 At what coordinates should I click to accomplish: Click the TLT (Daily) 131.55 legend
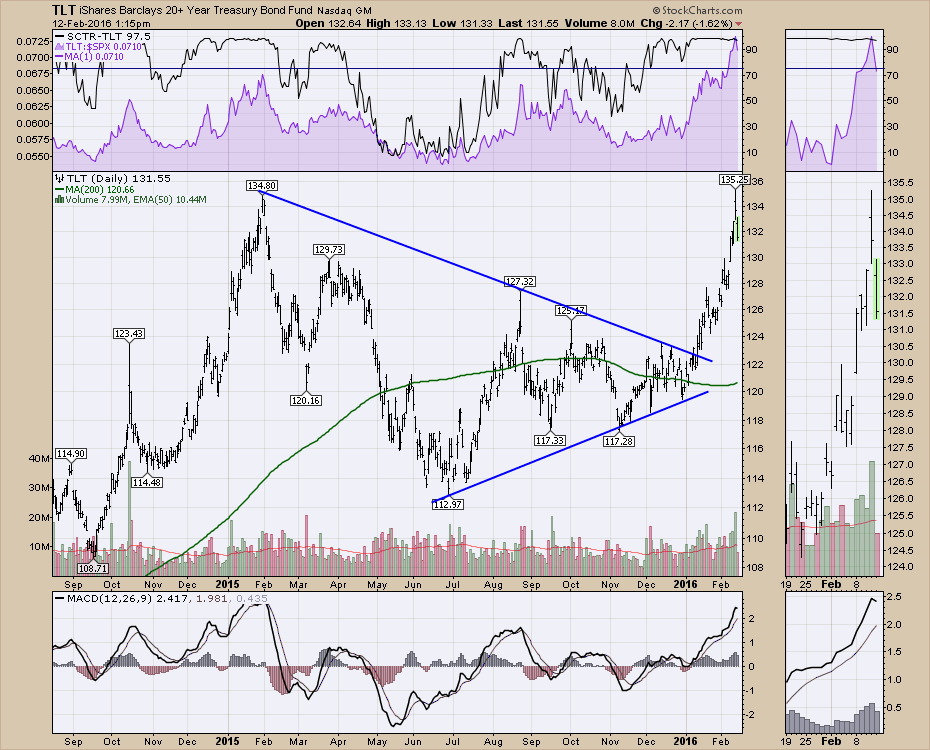(x=113, y=178)
